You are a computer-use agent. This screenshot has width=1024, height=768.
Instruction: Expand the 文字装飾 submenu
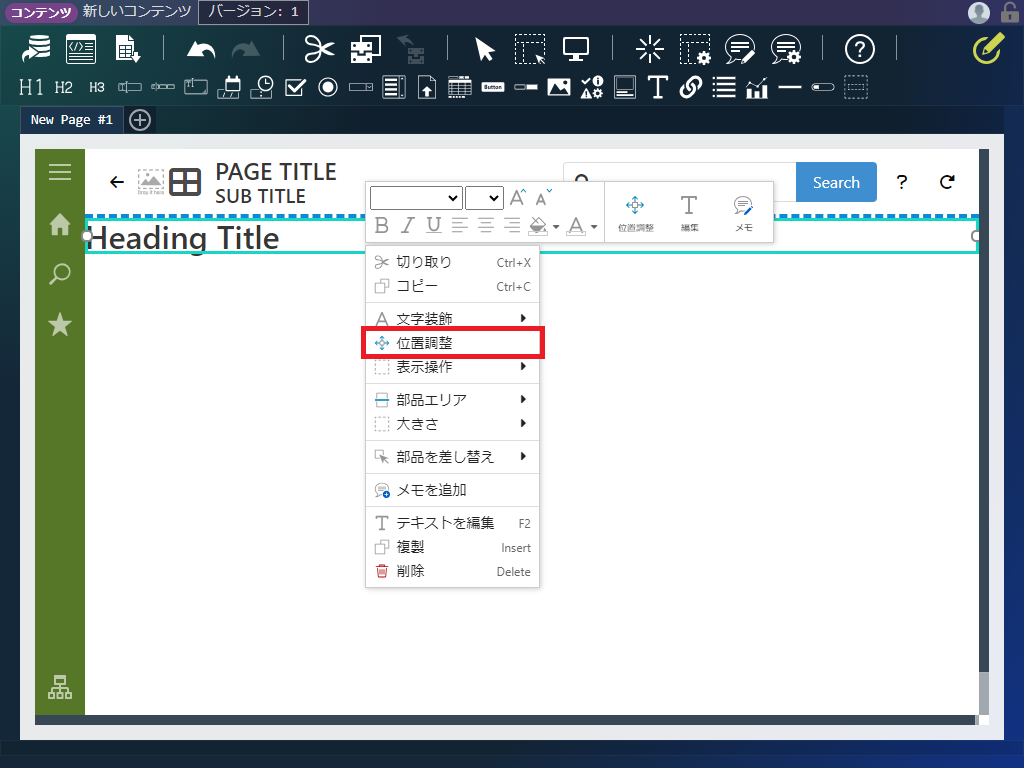pos(453,319)
